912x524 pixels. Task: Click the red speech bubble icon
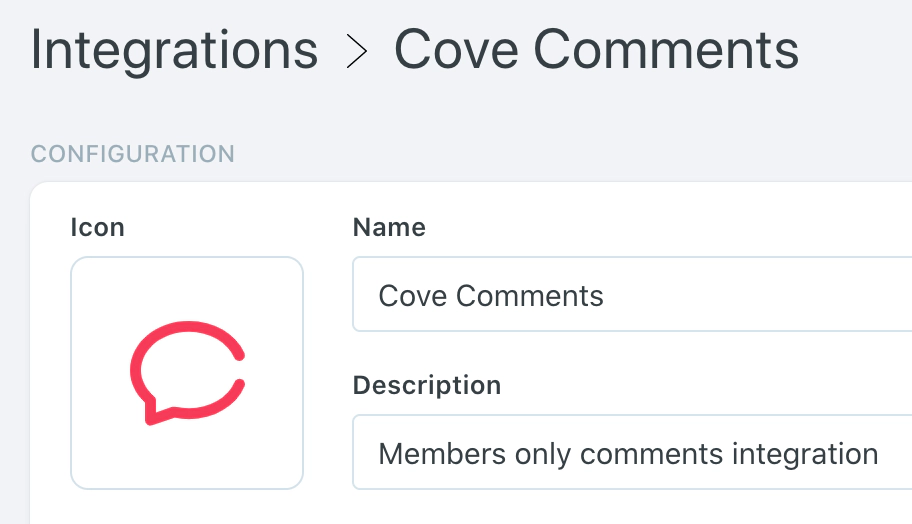coord(187,372)
